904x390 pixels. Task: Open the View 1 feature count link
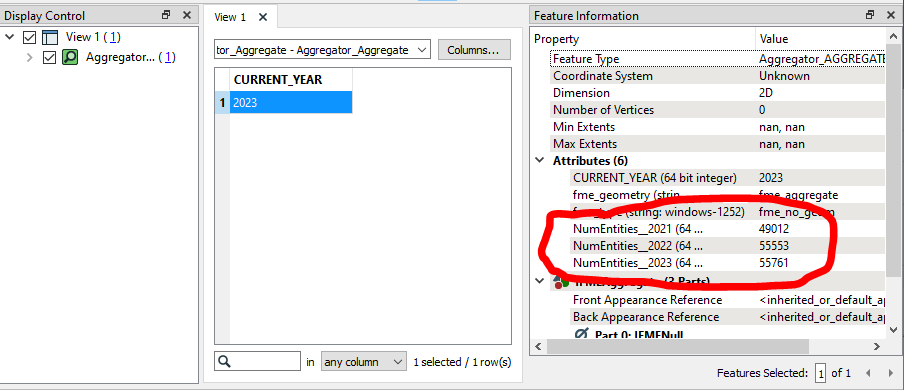pyautogui.click(x=114, y=37)
